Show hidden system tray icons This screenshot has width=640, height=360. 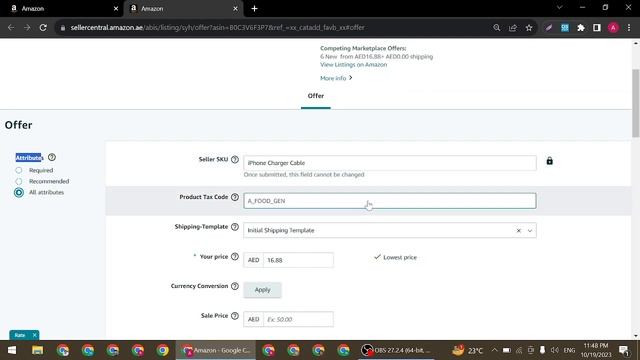[494, 350]
